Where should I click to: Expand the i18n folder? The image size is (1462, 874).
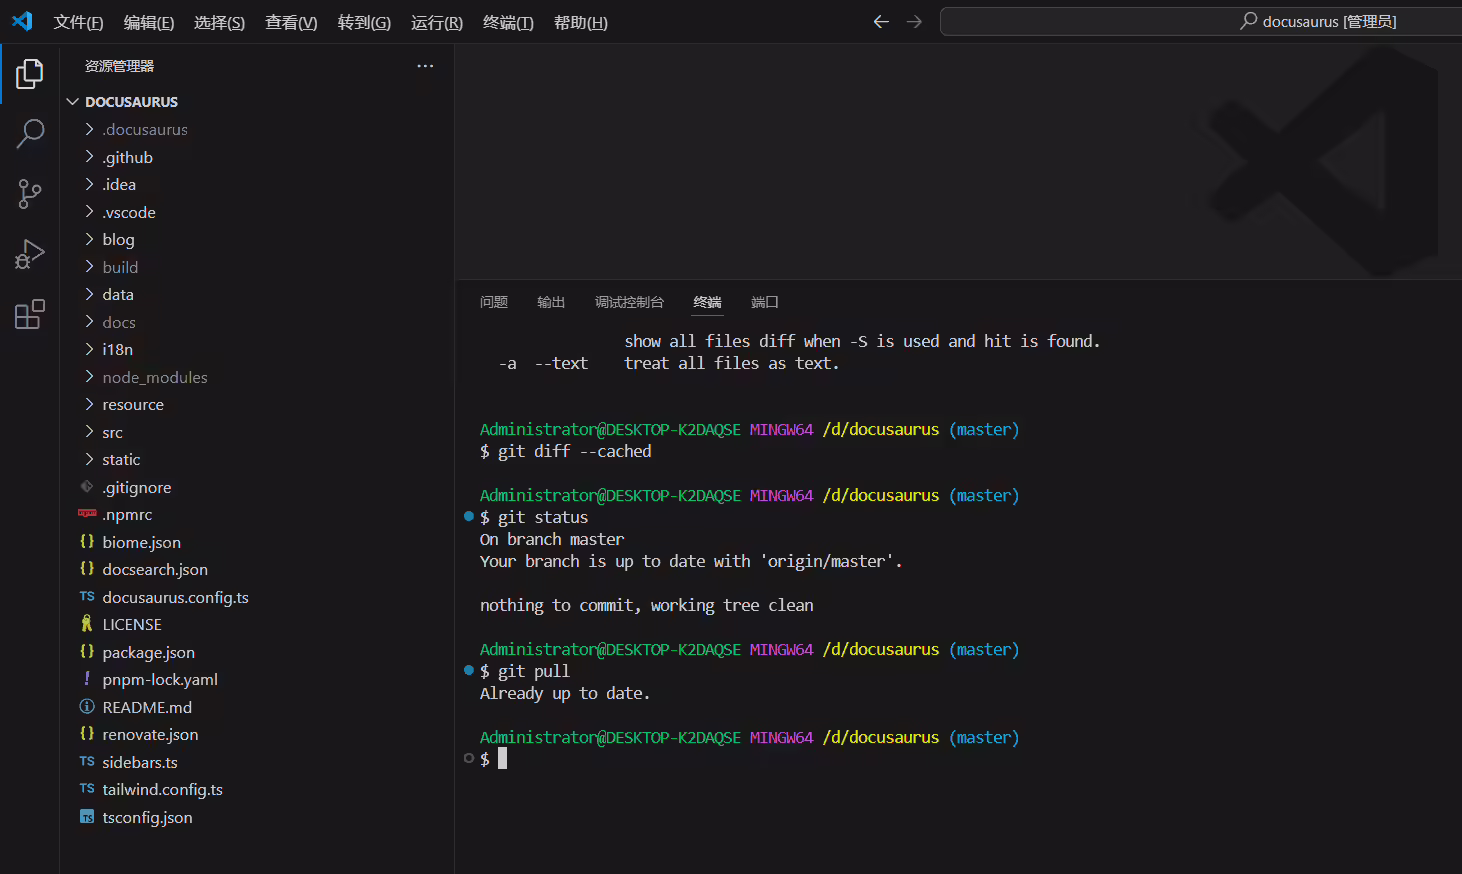pyautogui.click(x=89, y=349)
